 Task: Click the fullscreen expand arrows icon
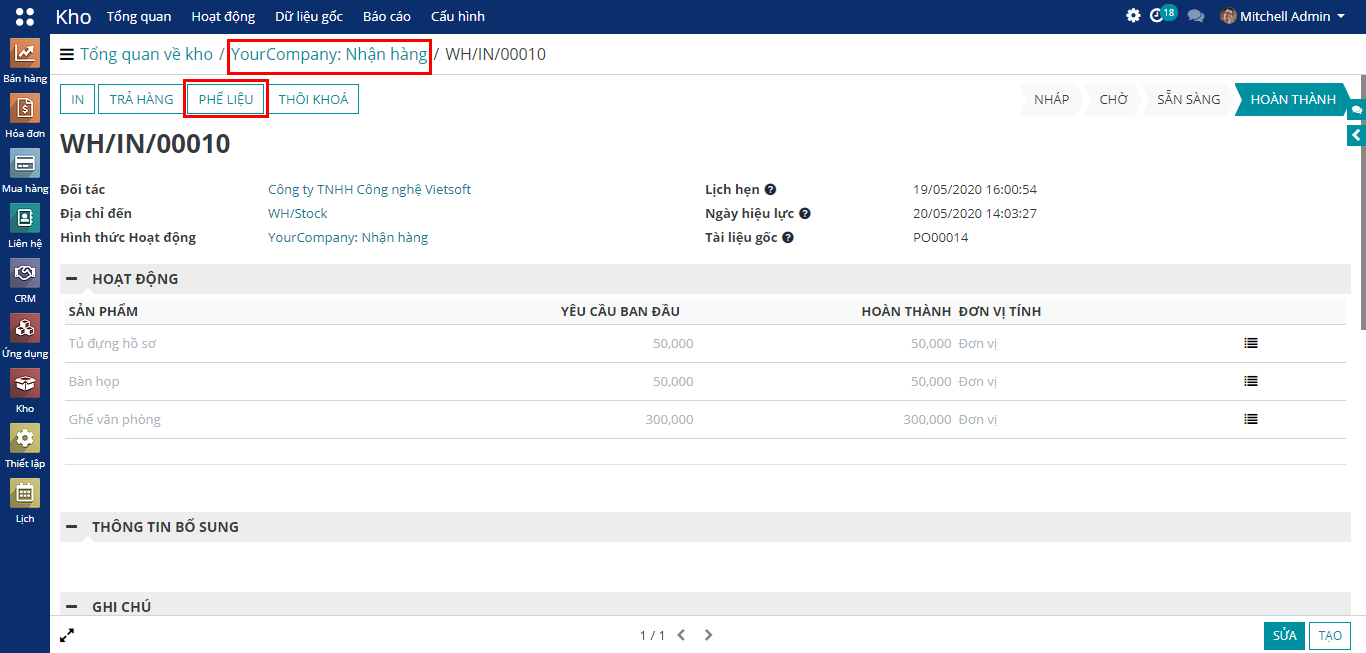67,634
